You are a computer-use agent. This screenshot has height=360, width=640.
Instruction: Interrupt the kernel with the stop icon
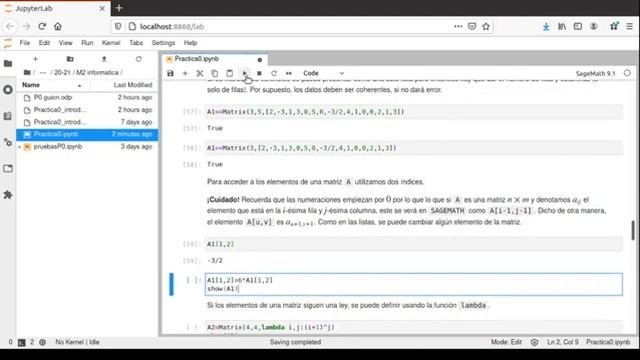[x=259, y=73]
